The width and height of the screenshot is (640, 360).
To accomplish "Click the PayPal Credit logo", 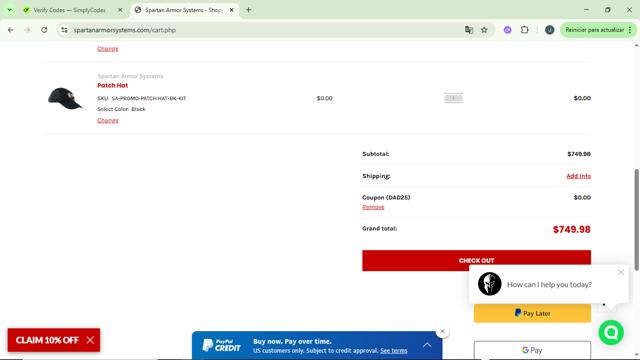I will click(x=222, y=345).
